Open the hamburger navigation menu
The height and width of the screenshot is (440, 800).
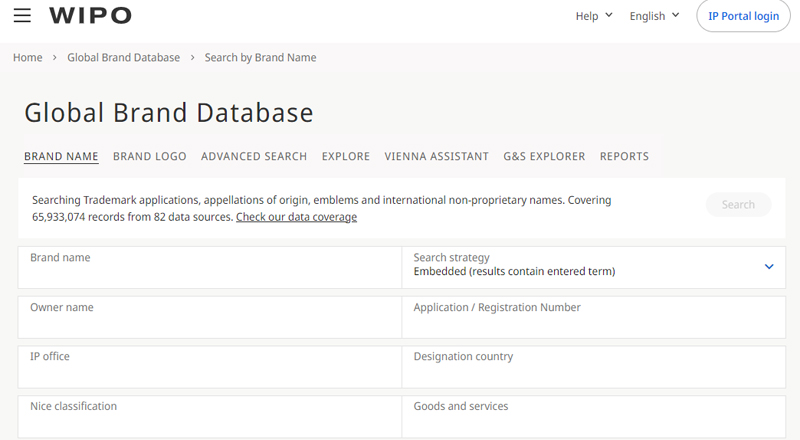click(22, 15)
